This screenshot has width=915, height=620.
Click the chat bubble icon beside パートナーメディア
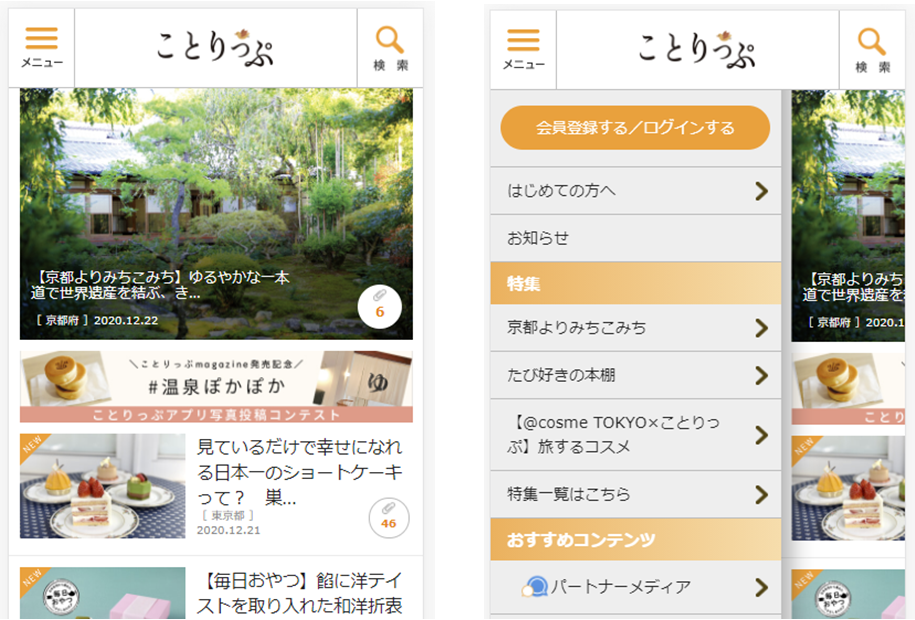point(534,587)
